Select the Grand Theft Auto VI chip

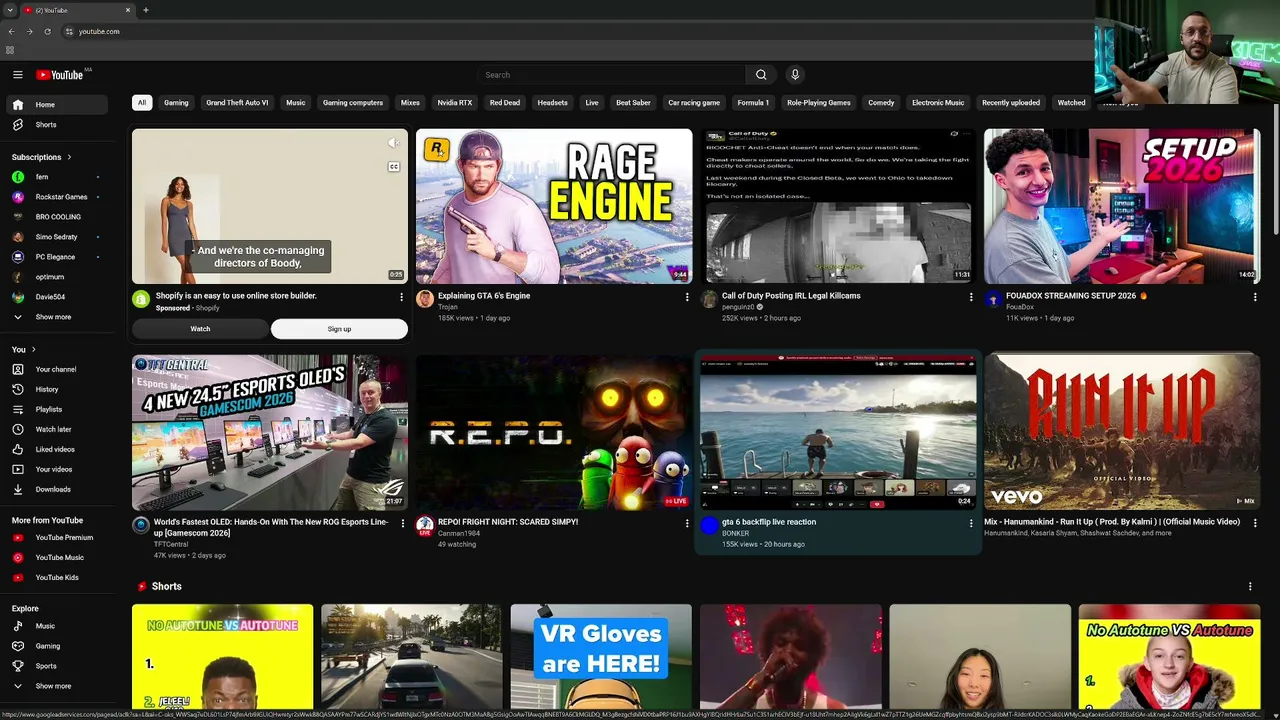[237, 103]
